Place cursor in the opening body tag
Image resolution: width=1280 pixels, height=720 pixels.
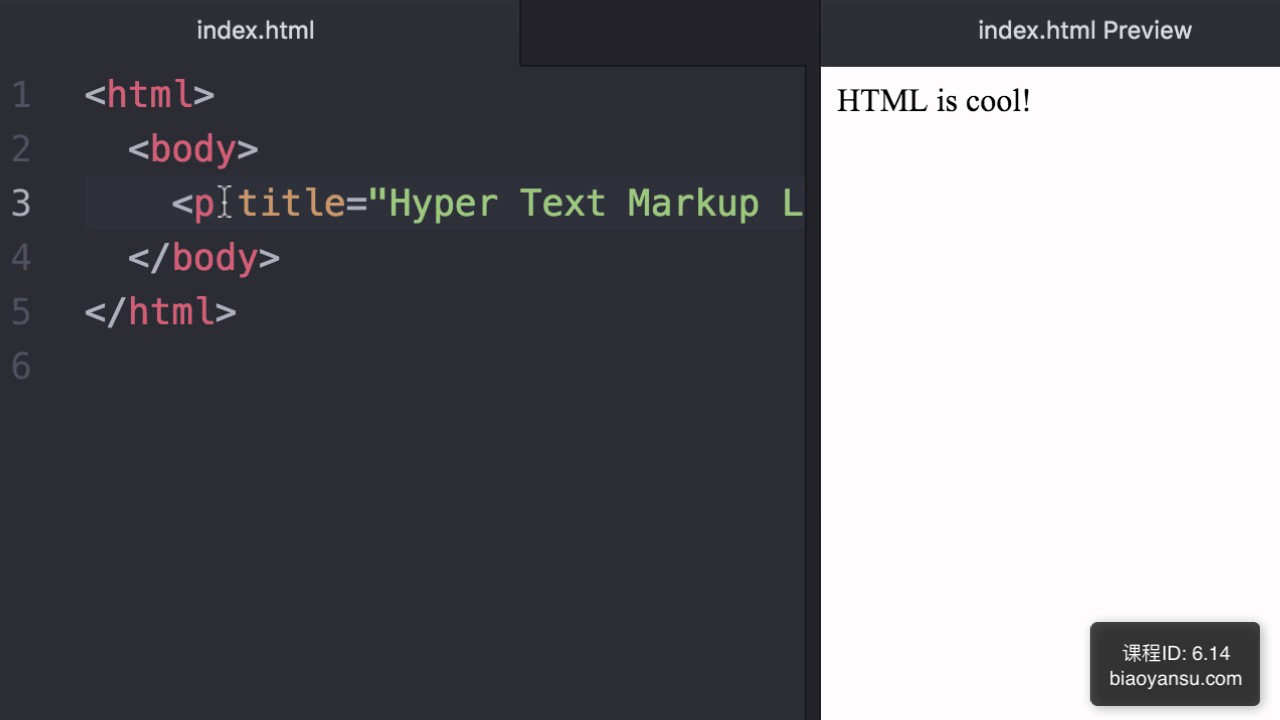pyautogui.click(x=193, y=150)
